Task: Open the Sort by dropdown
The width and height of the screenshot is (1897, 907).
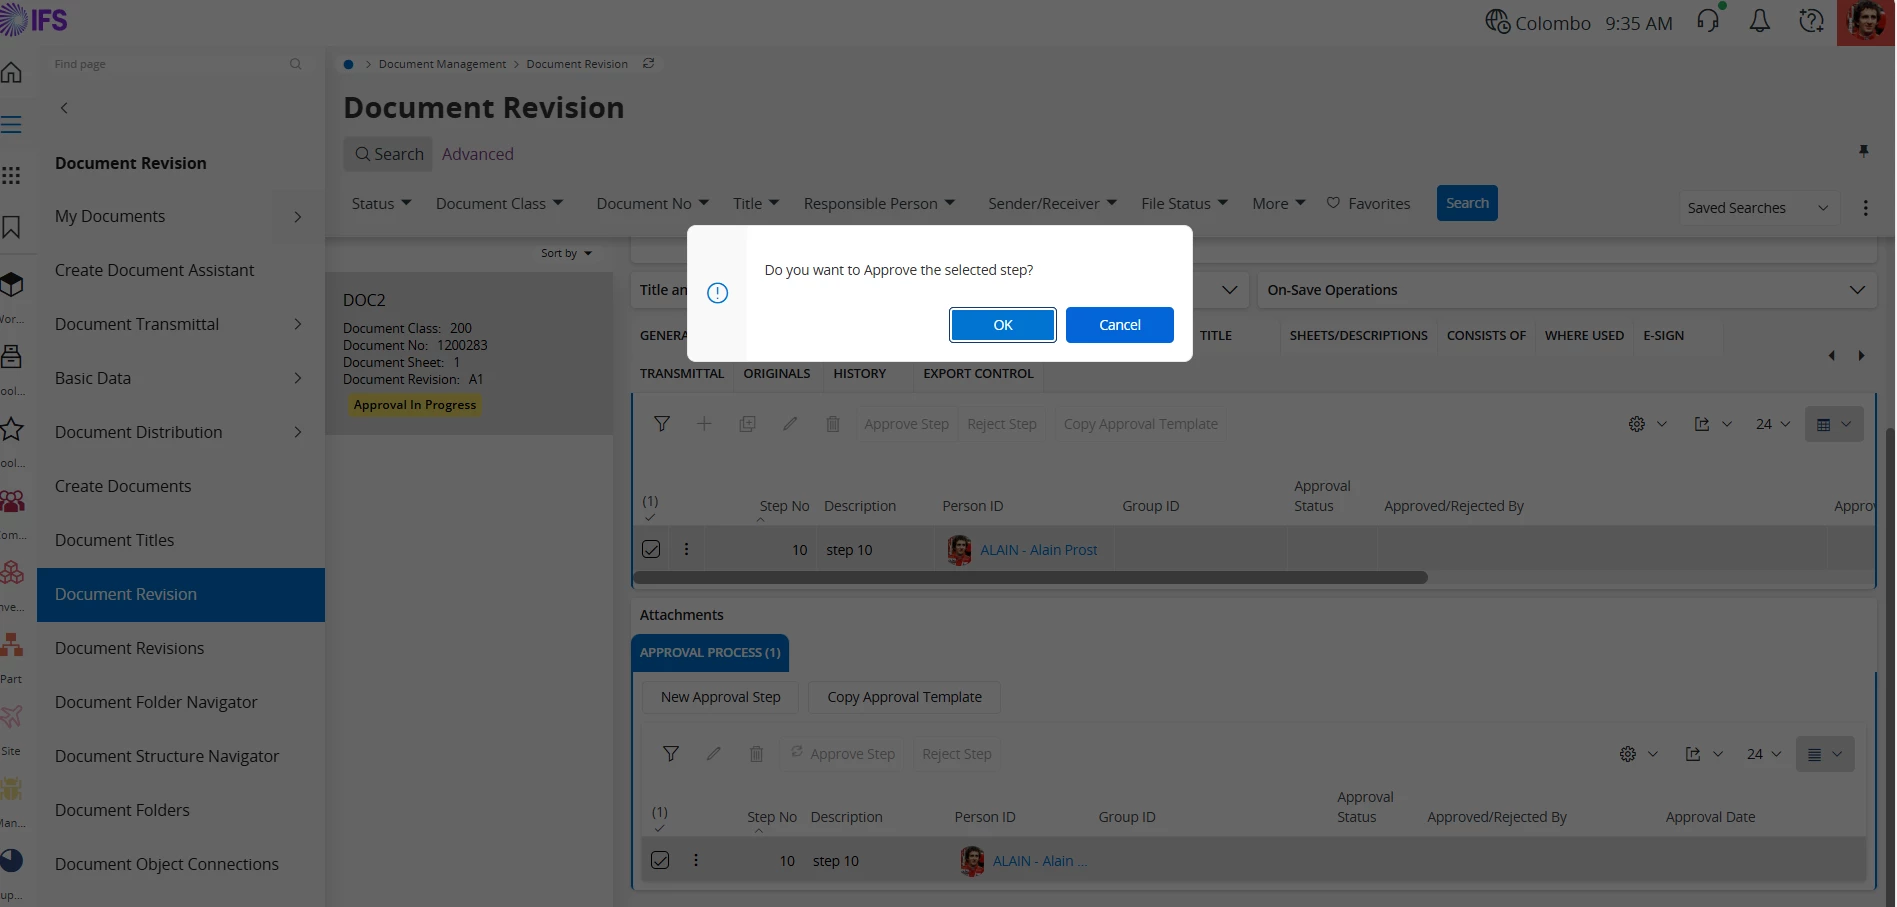Action: click(x=566, y=253)
